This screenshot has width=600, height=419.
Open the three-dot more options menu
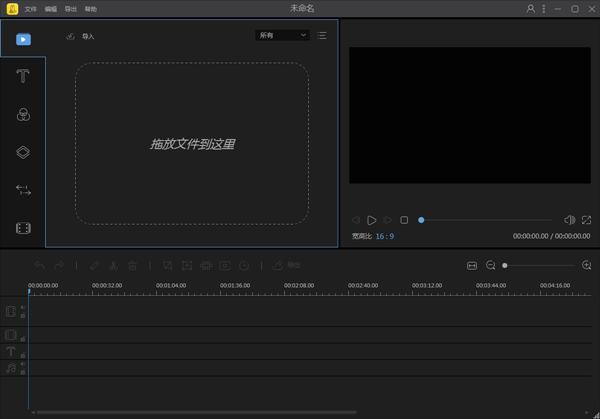(x=544, y=8)
